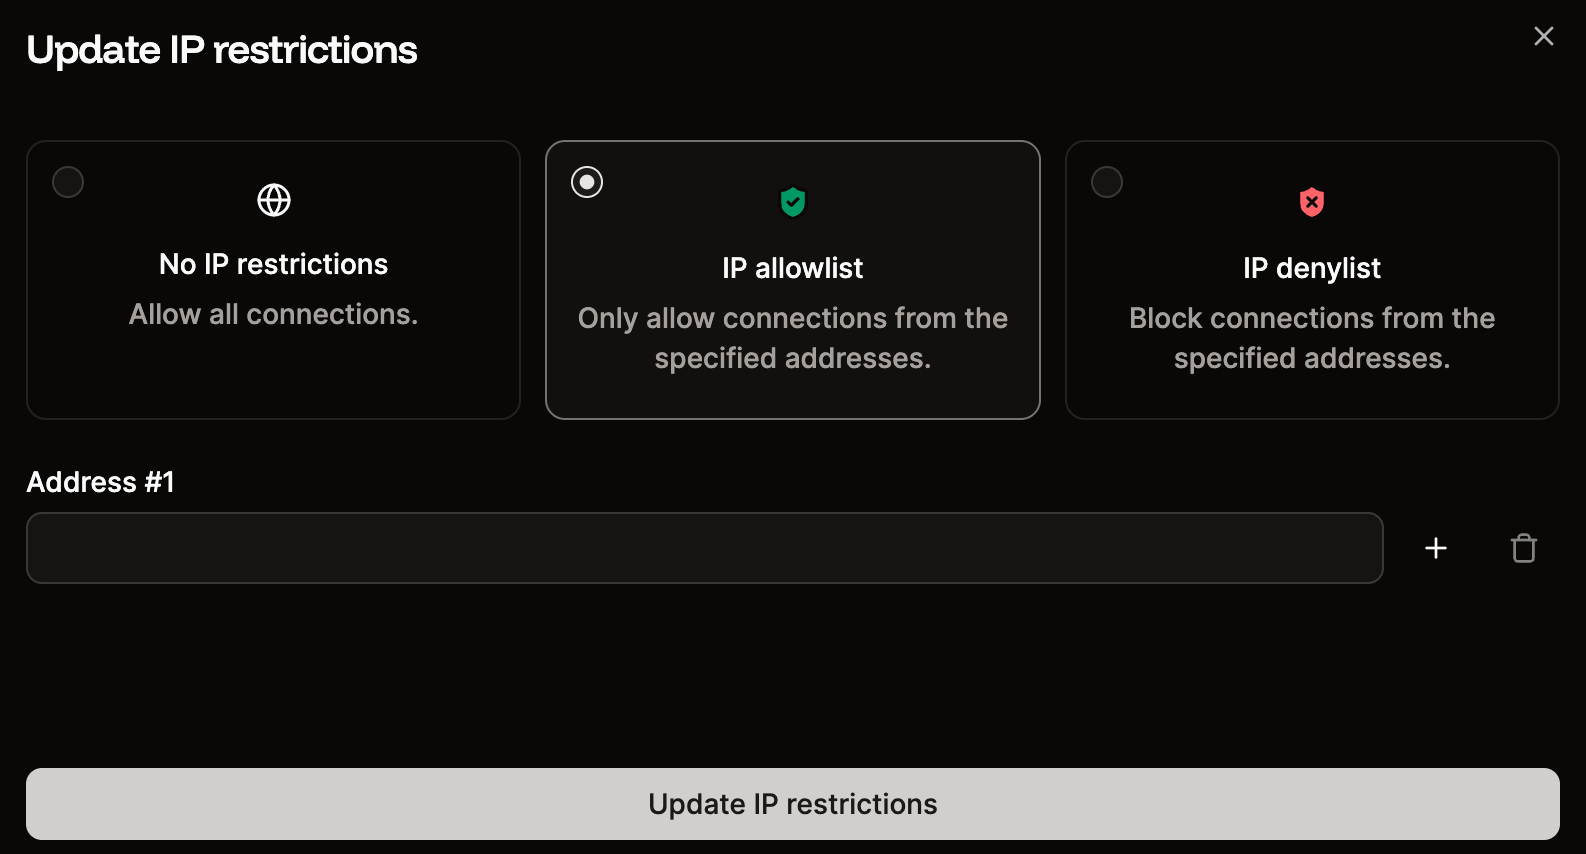This screenshot has height=854, width=1586.
Task: Select the IP denylist card
Action: pyautogui.click(x=1311, y=280)
